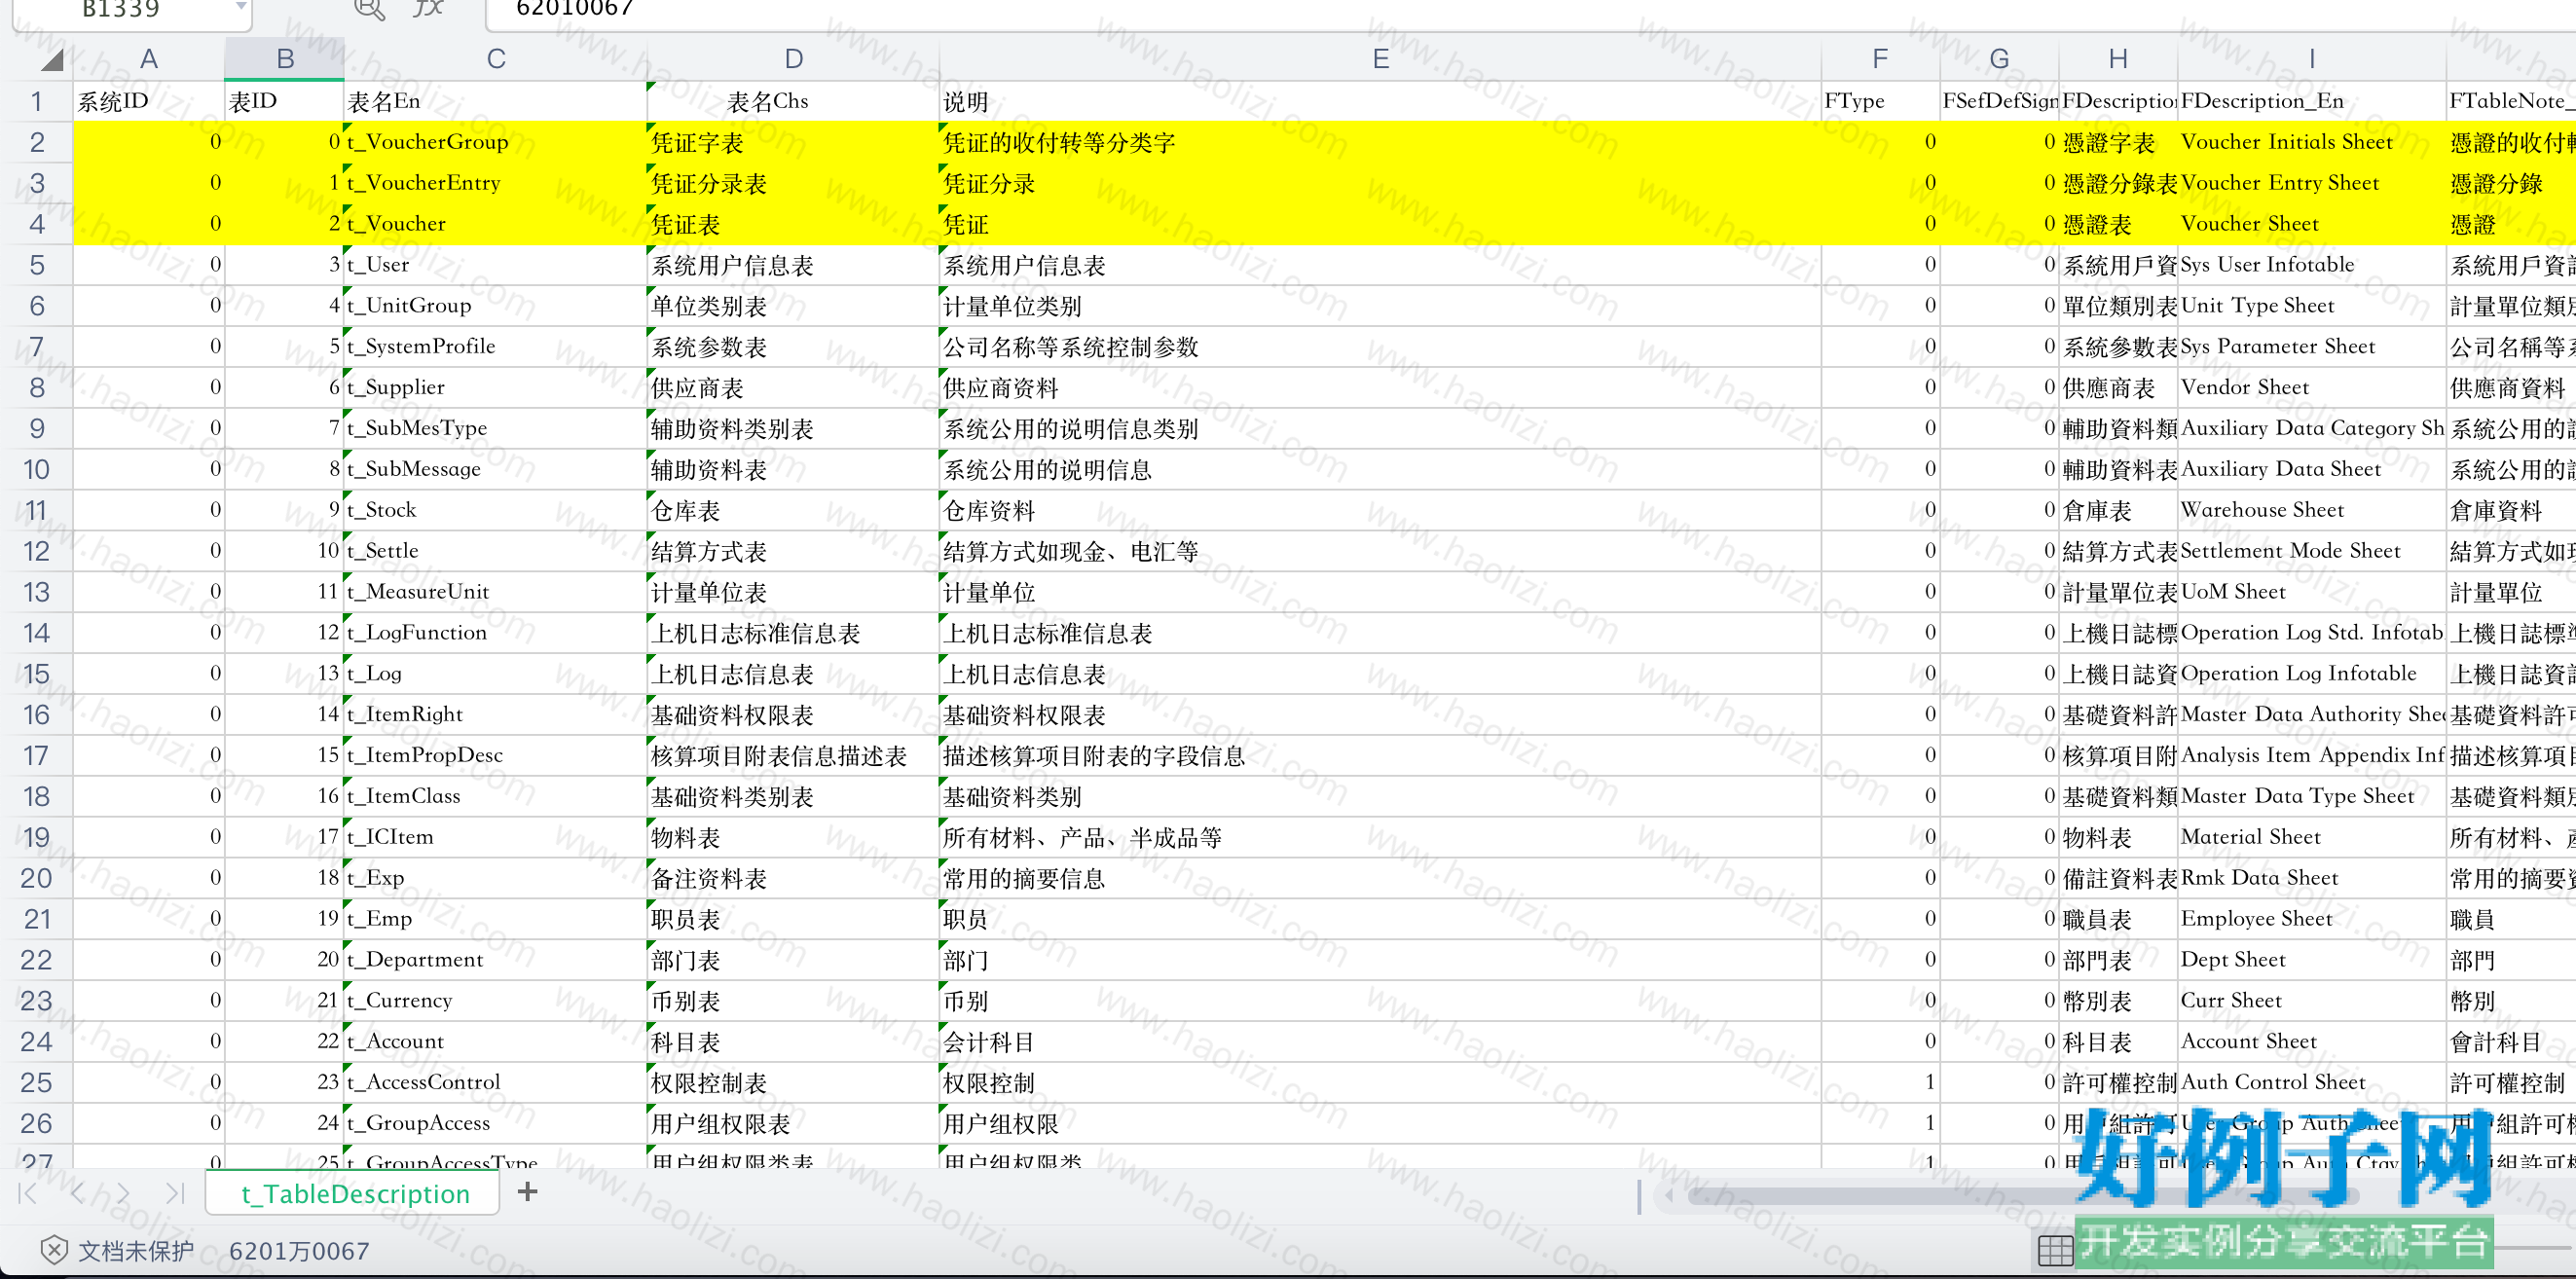
Task: Click horizontal scrollbar left arrow
Action: (1669, 1195)
